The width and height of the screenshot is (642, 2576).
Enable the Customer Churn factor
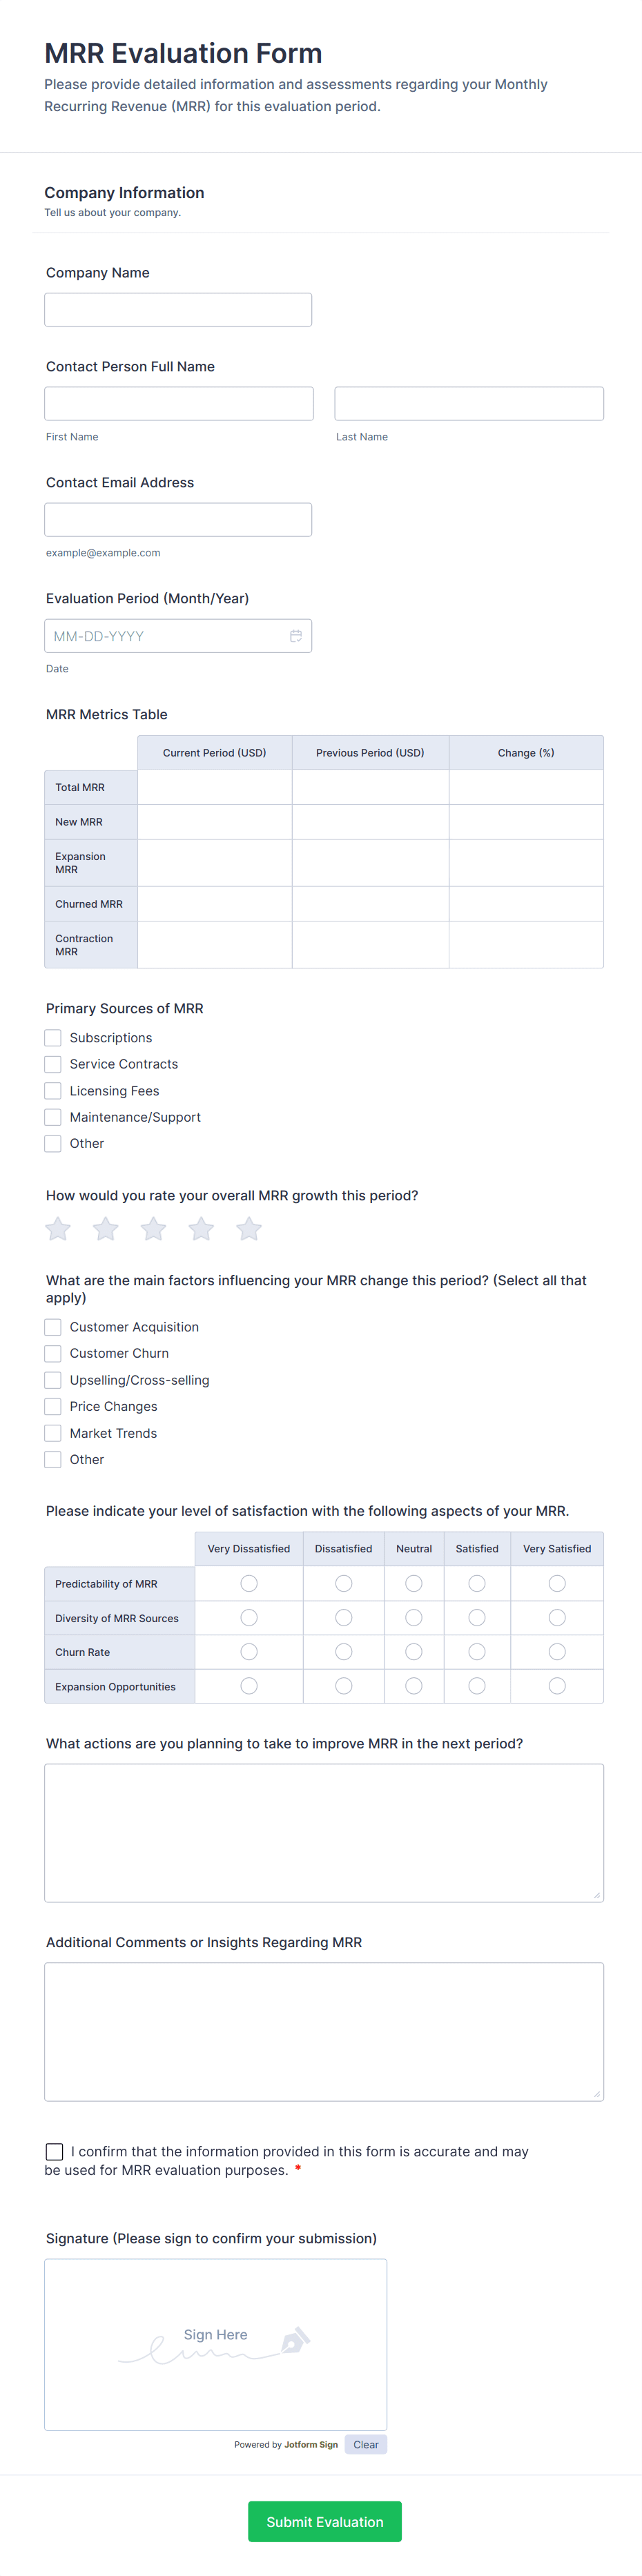(x=52, y=1353)
